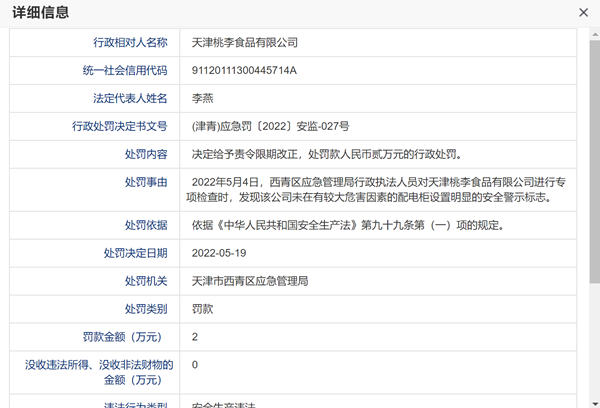Click the label 处罚决定日期
The width and height of the screenshot is (600, 408).
[x=135, y=253]
